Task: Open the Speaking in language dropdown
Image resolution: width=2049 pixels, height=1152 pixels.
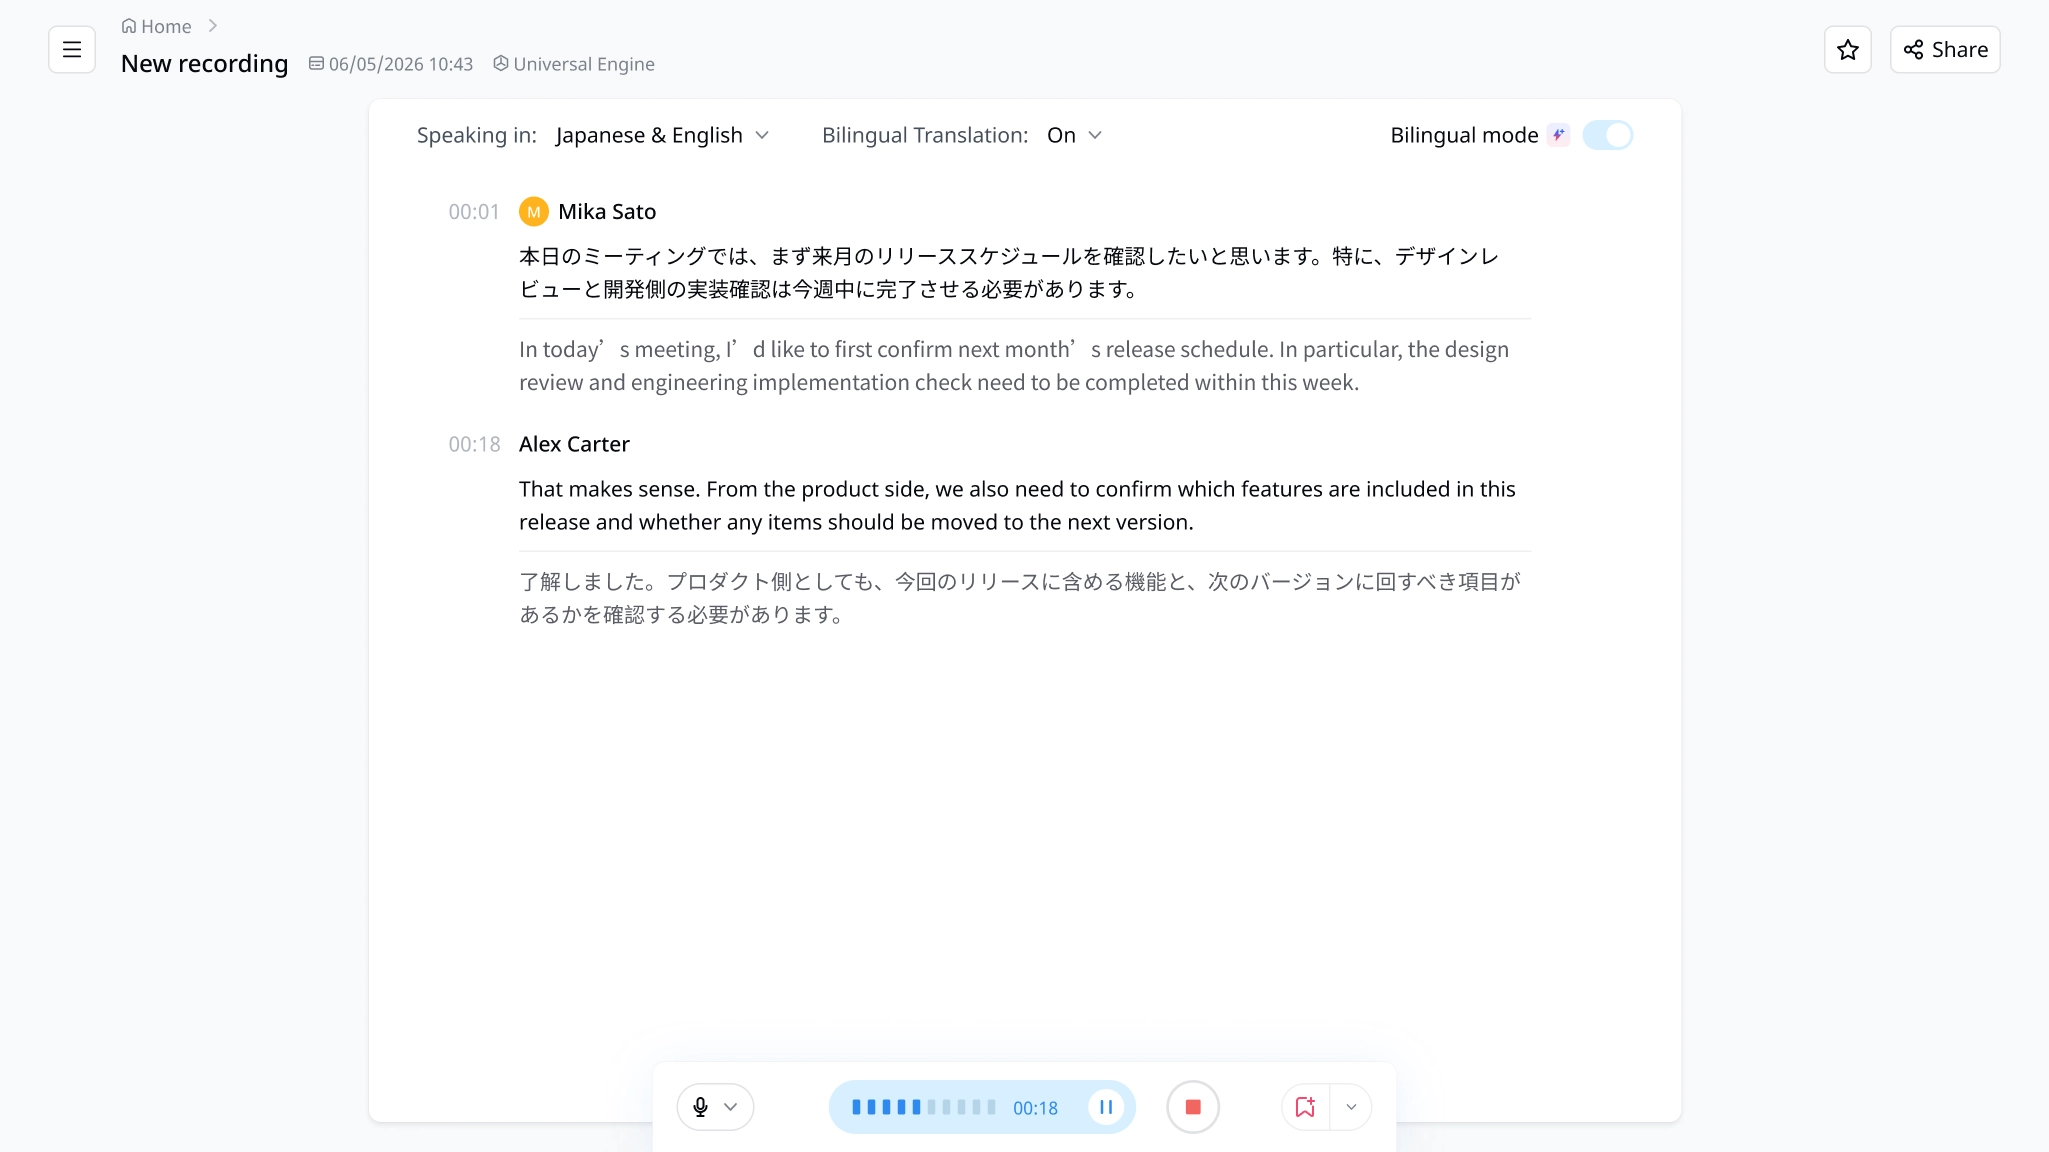Action: point(662,135)
